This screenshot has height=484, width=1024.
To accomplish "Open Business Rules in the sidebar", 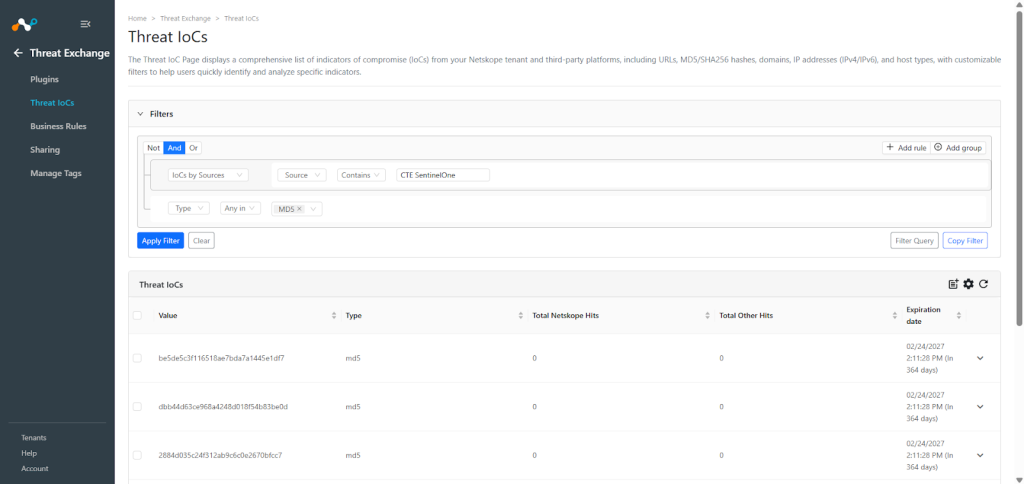I will [58, 126].
